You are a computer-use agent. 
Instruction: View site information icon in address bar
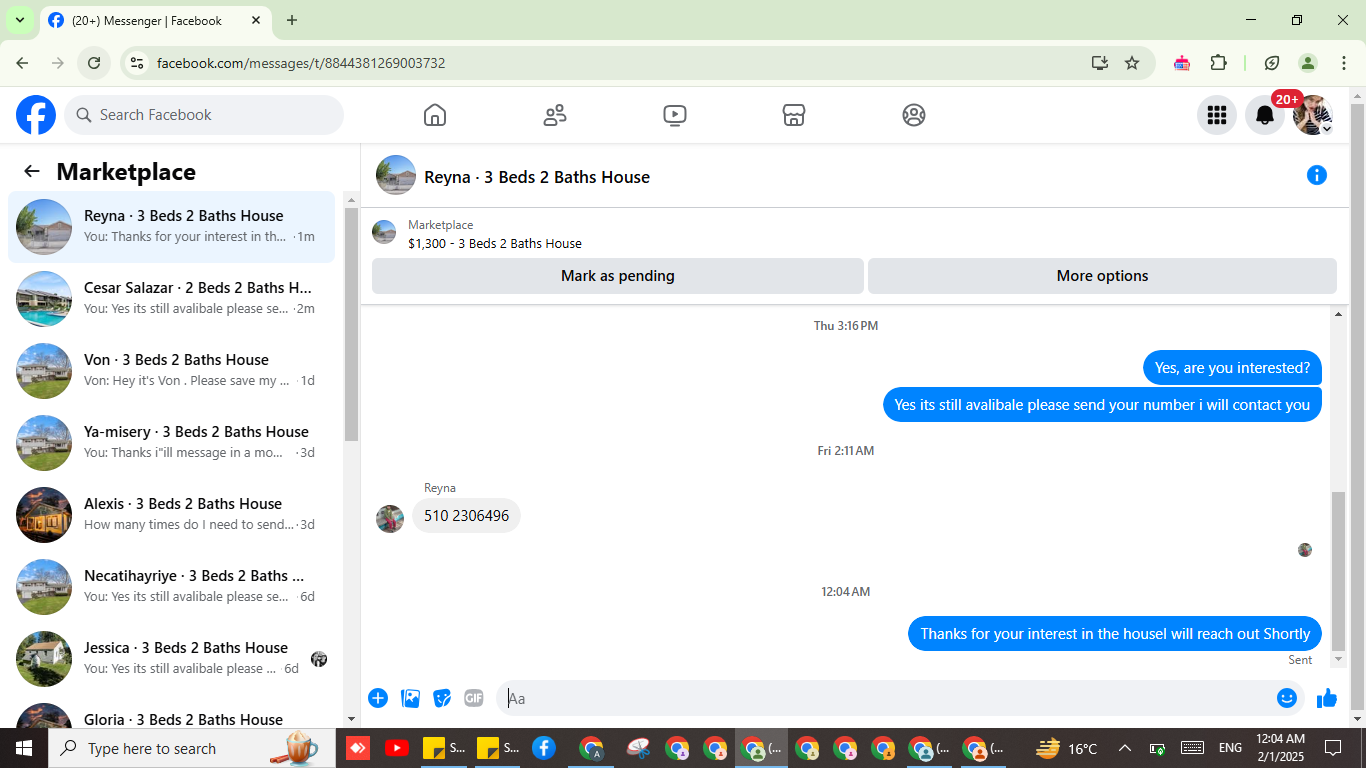coord(138,63)
